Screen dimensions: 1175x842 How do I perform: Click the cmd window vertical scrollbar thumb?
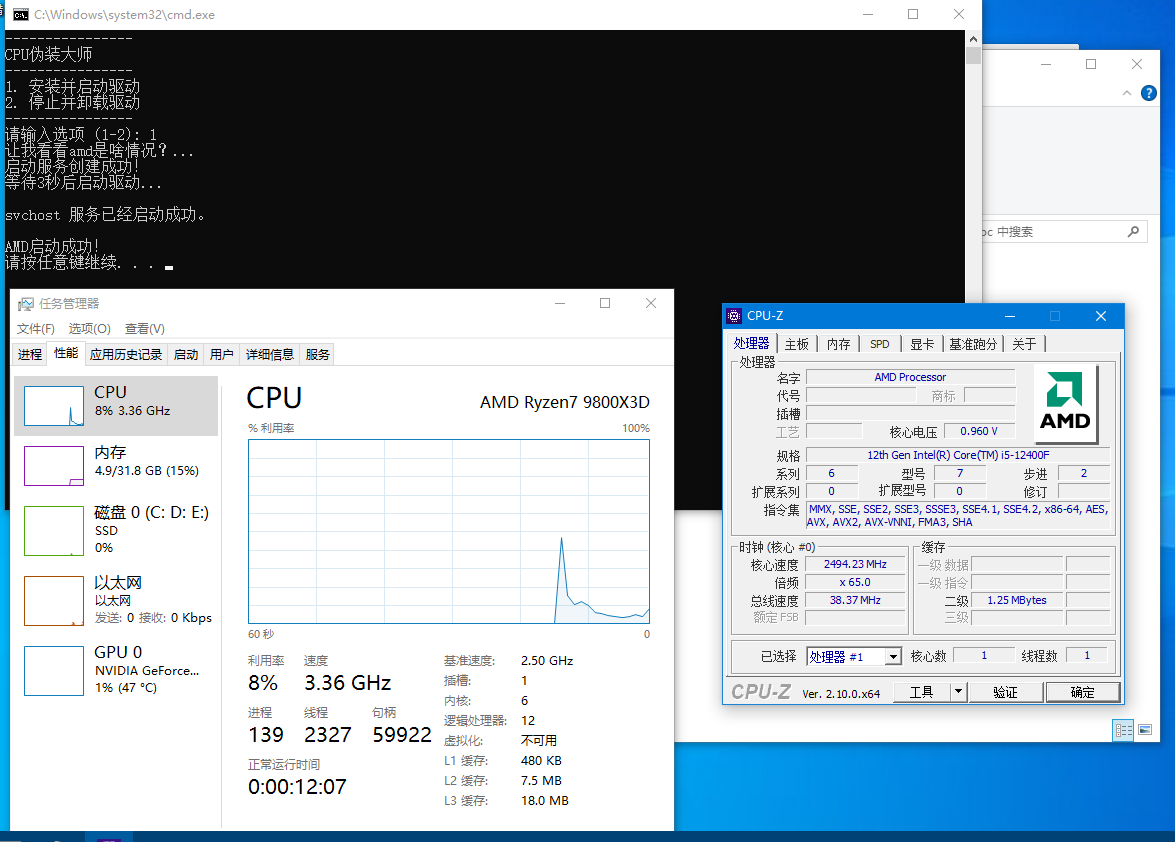973,56
